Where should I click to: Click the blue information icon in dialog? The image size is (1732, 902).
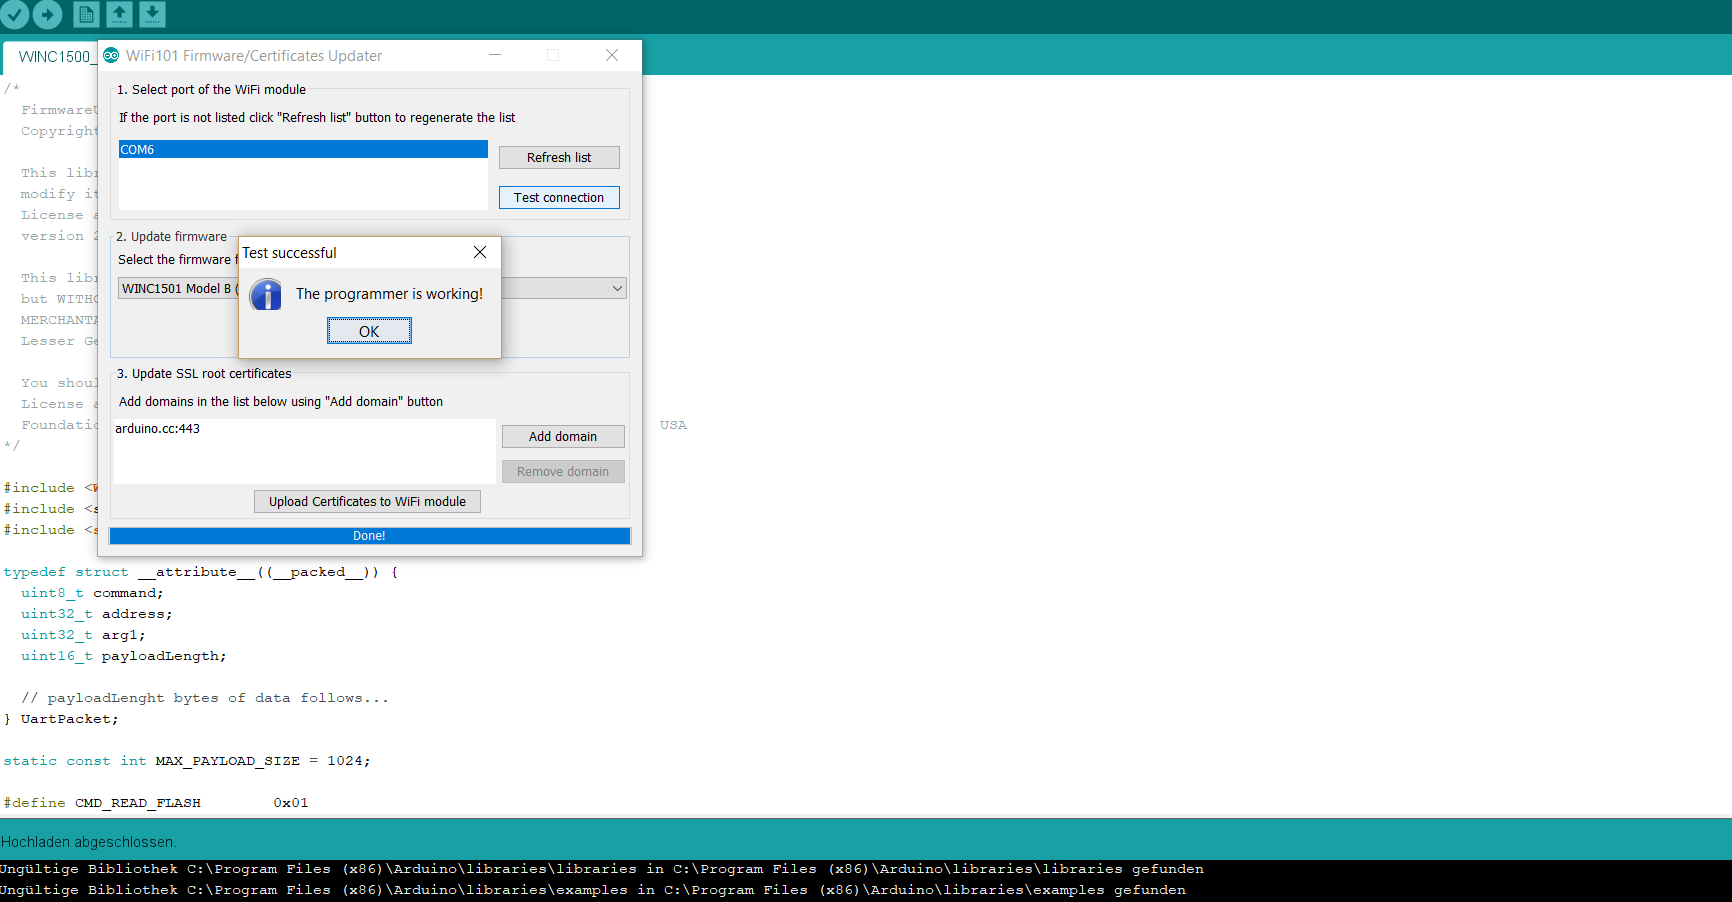(266, 294)
